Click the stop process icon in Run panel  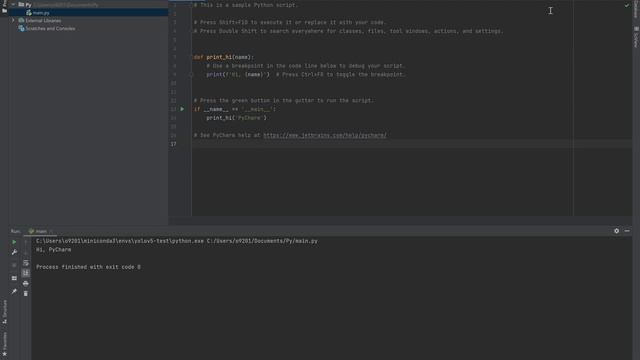click(x=14, y=265)
